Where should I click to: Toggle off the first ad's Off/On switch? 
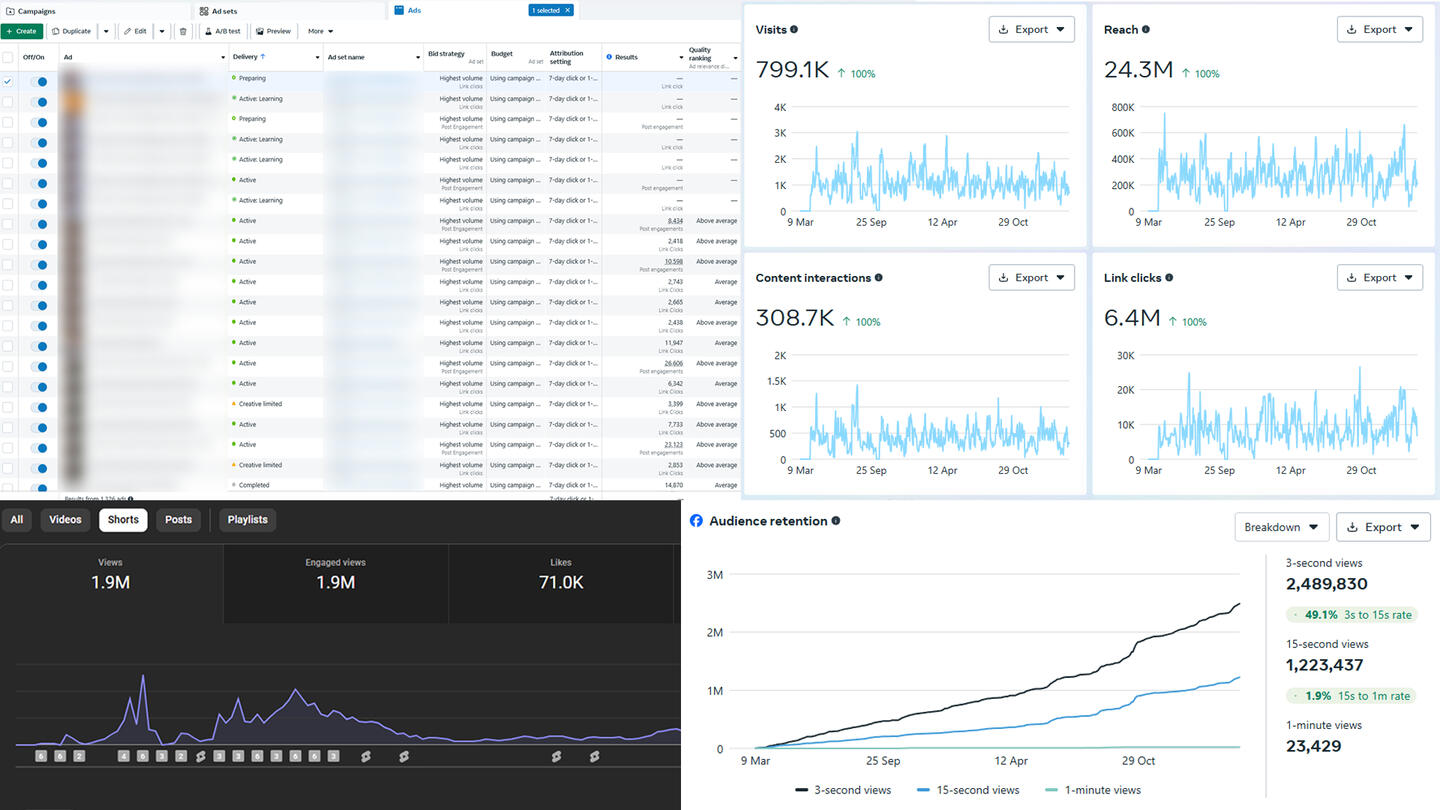[38, 82]
